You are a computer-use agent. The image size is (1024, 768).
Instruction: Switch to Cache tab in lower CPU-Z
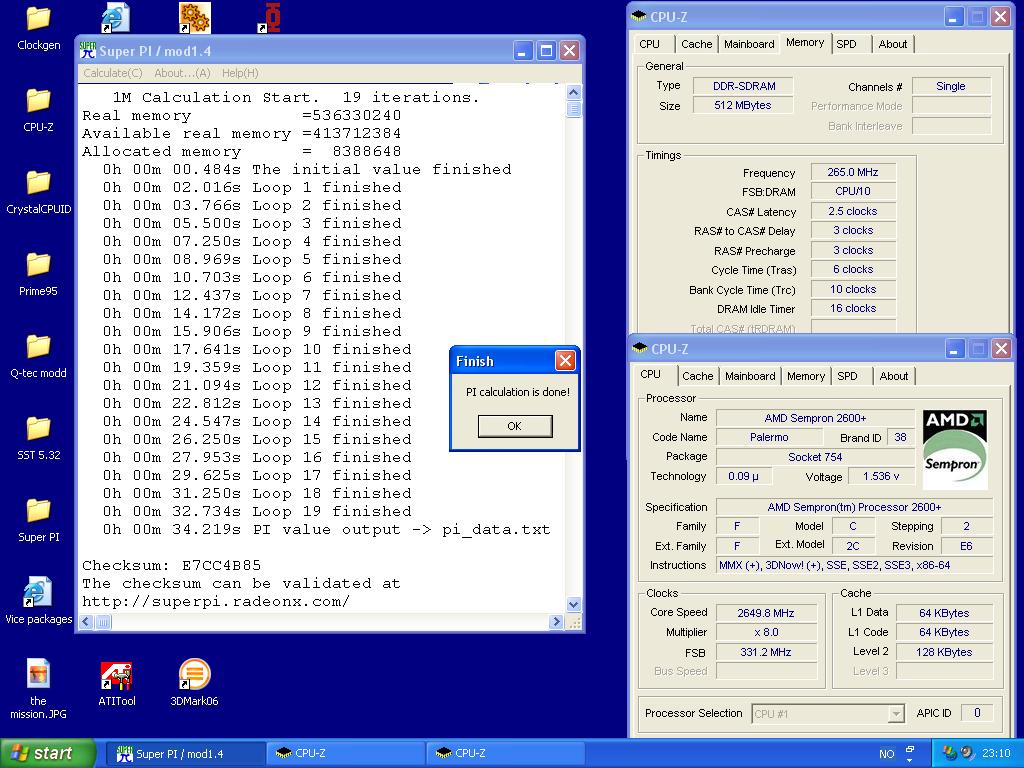(x=697, y=376)
